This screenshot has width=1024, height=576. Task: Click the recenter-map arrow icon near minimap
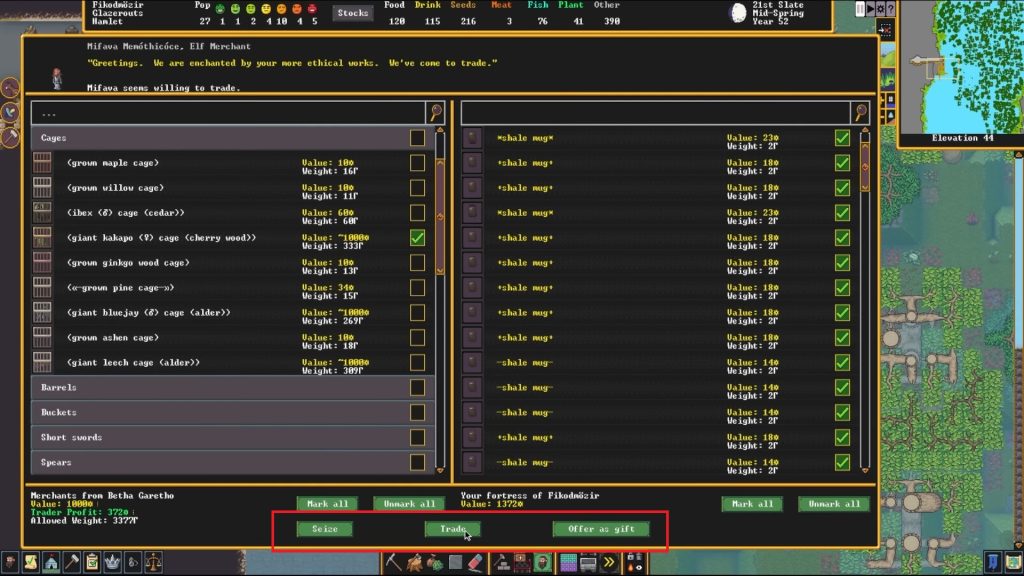885,30
